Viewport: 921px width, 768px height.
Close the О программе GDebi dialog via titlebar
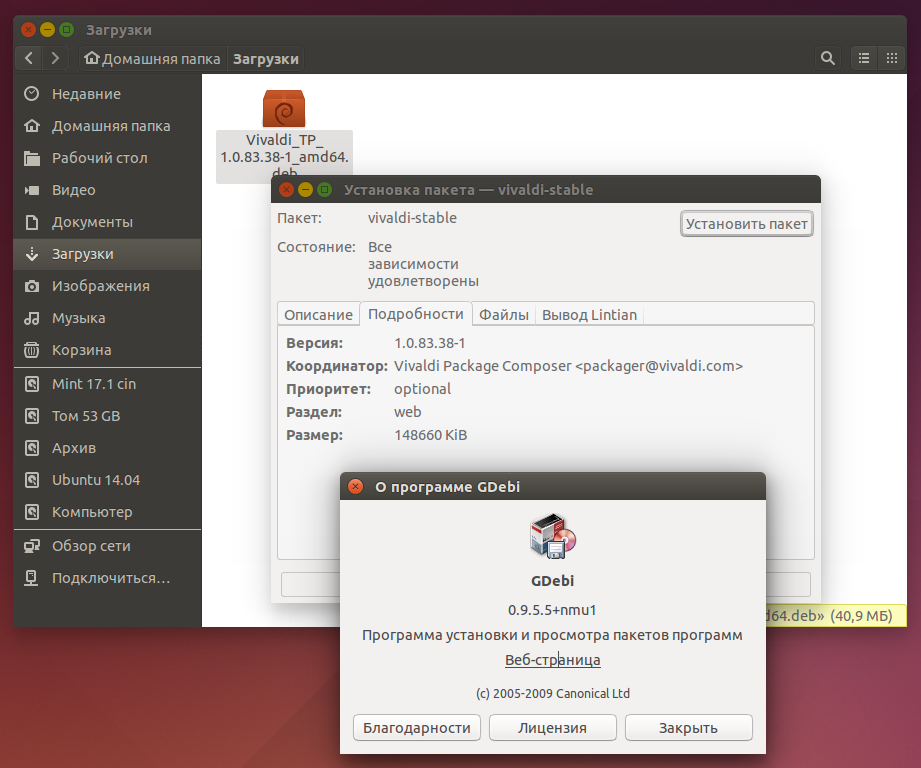355,487
